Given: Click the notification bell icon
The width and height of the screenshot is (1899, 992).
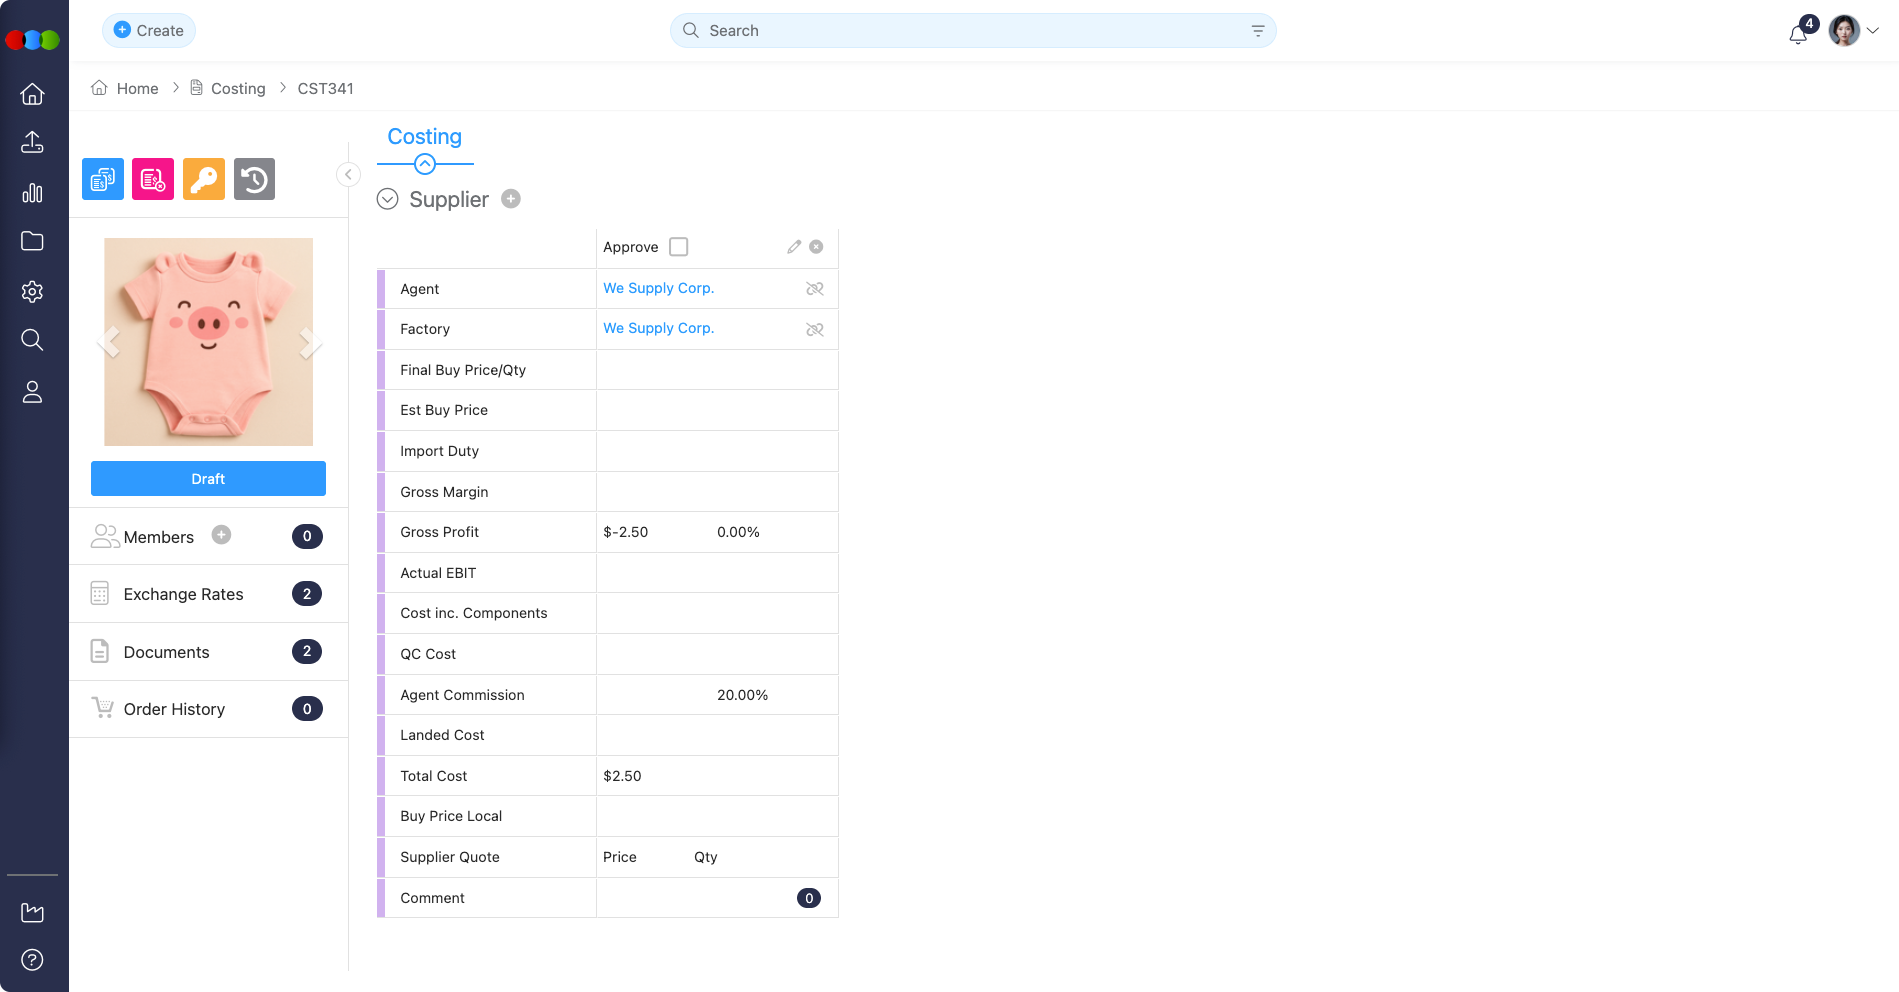Looking at the screenshot, I should pyautogui.click(x=1798, y=33).
